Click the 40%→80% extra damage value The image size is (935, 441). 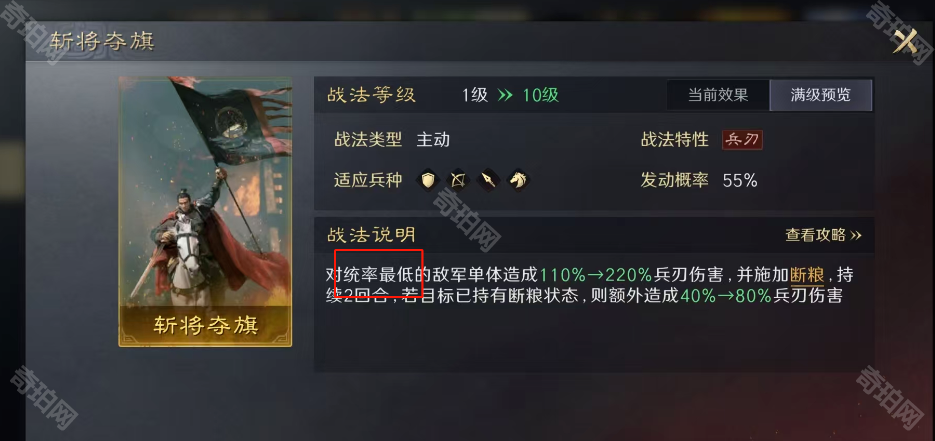click(x=726, y=296)
